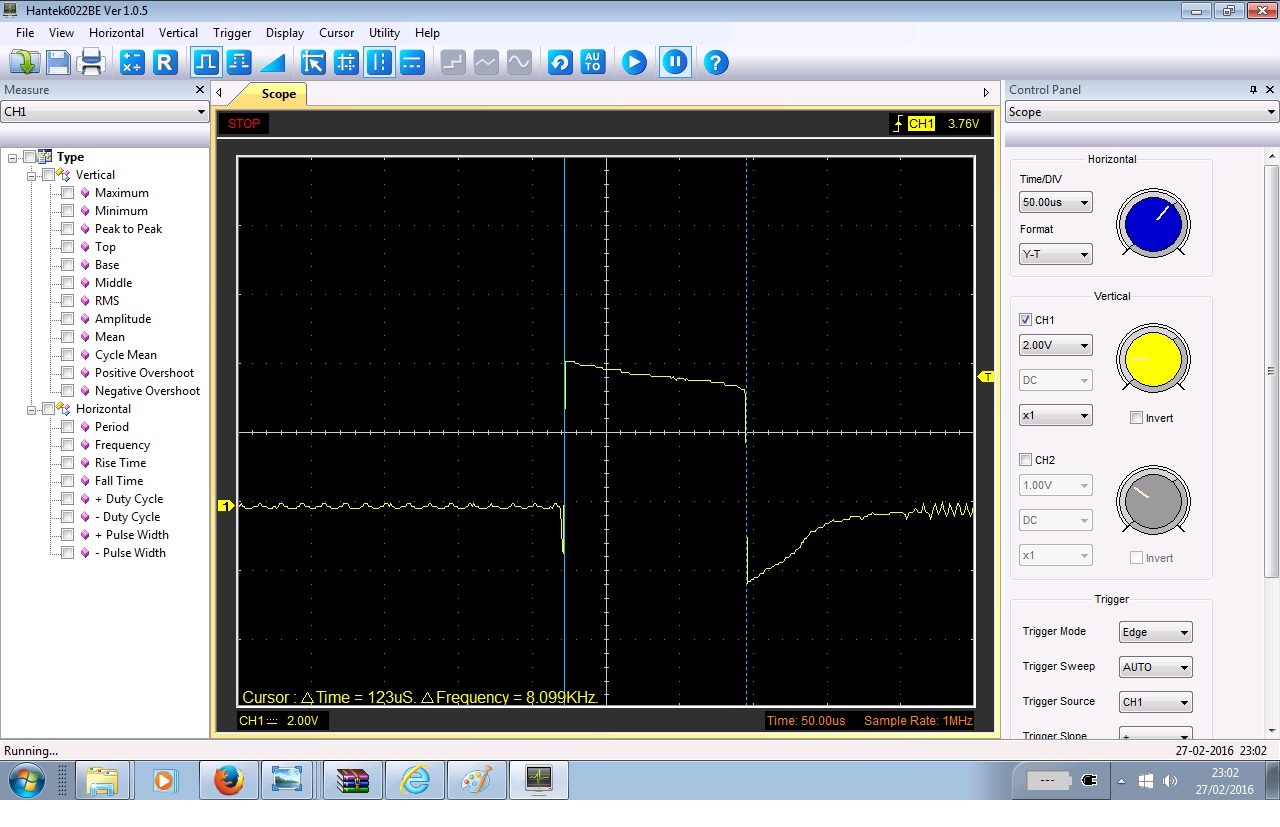Click the yellow trigger level marker T
Viewport: 1280px width, 827px height.
tap(986, 377)
